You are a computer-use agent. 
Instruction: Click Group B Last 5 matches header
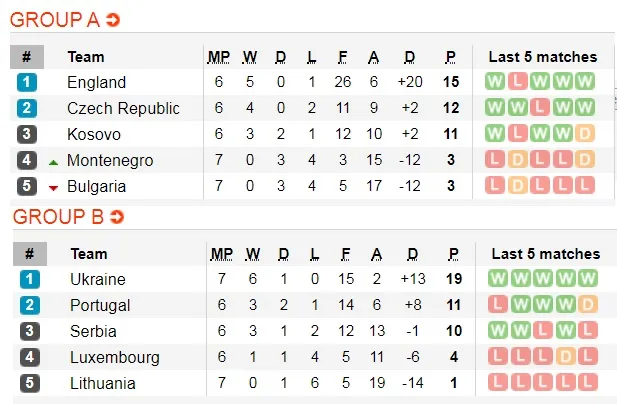pyautogui.click(x=545, y=254)
